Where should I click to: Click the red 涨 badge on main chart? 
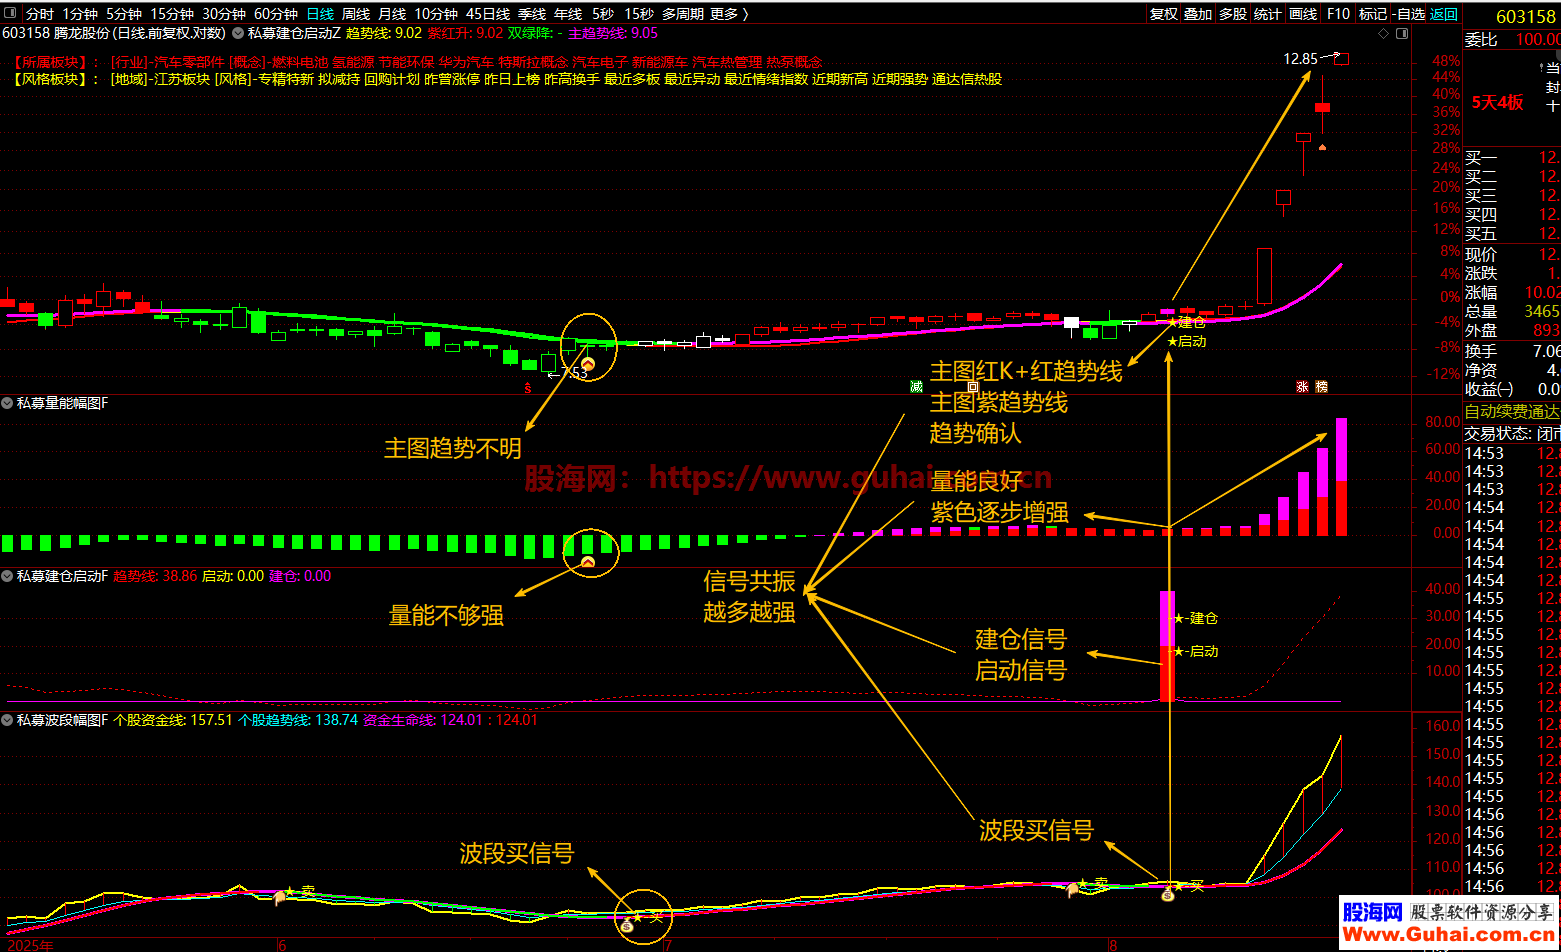click(x=1303, y=386)
